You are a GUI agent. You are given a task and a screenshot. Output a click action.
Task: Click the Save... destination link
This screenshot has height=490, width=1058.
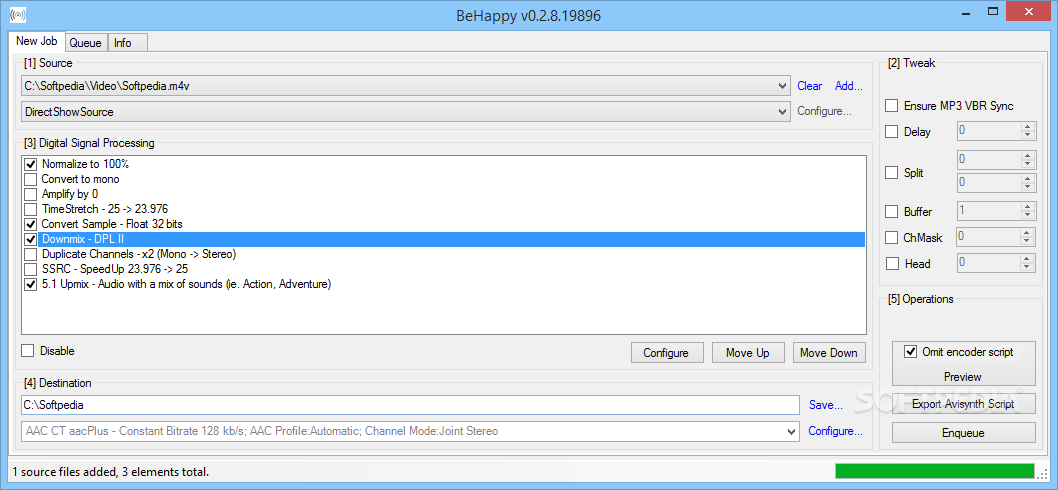826,405
